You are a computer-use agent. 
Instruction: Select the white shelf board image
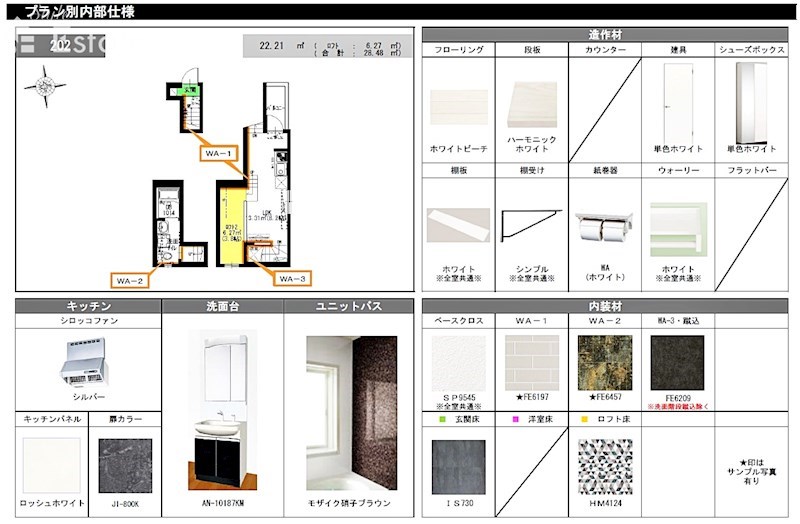(x=458, y=225)
